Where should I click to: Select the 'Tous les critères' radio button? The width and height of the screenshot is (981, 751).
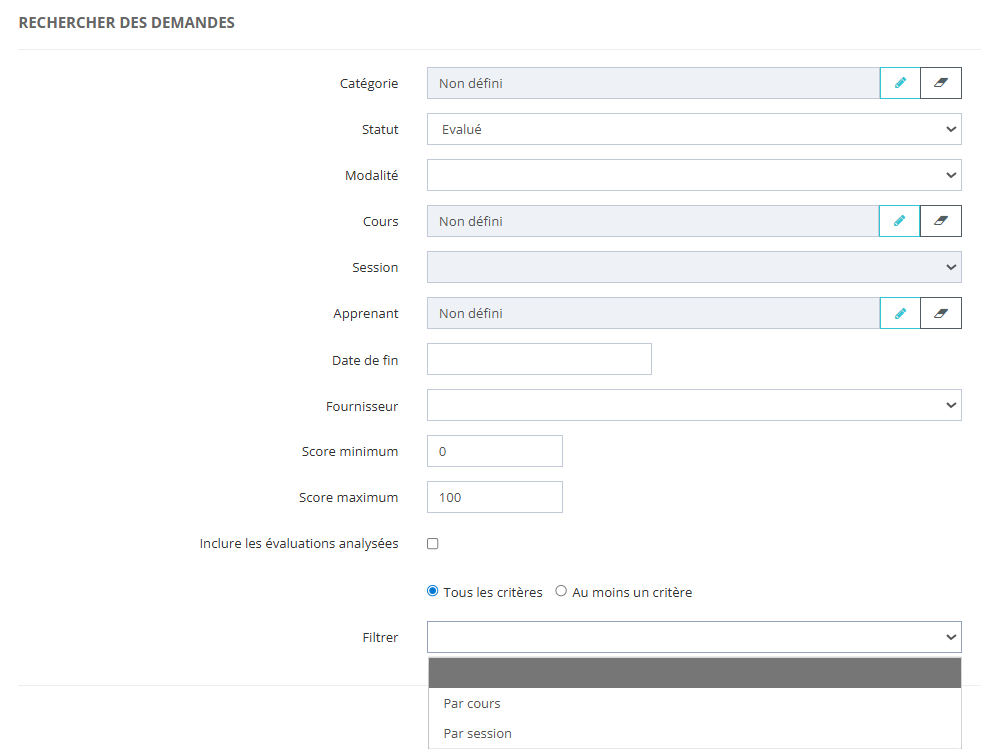pos(433,591)
